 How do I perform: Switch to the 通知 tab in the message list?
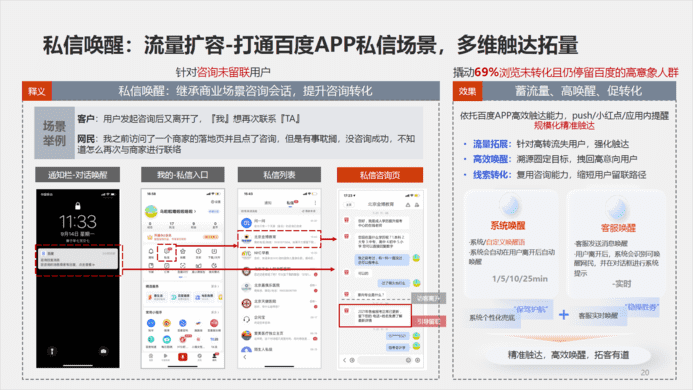[268, 203]
